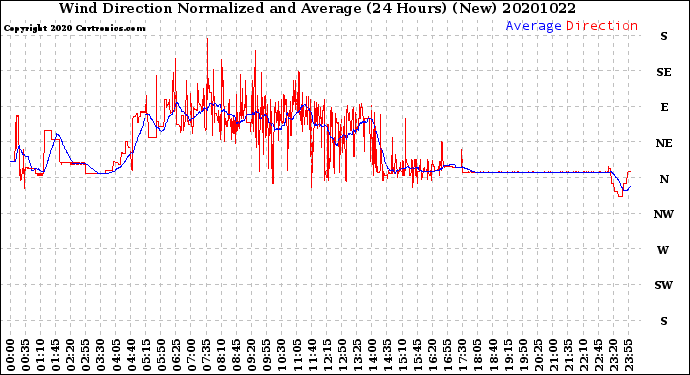The width and height of the screenshot is (690, 375).
Task: Click the "NW" direction axis label
Action: click(664, 214)
